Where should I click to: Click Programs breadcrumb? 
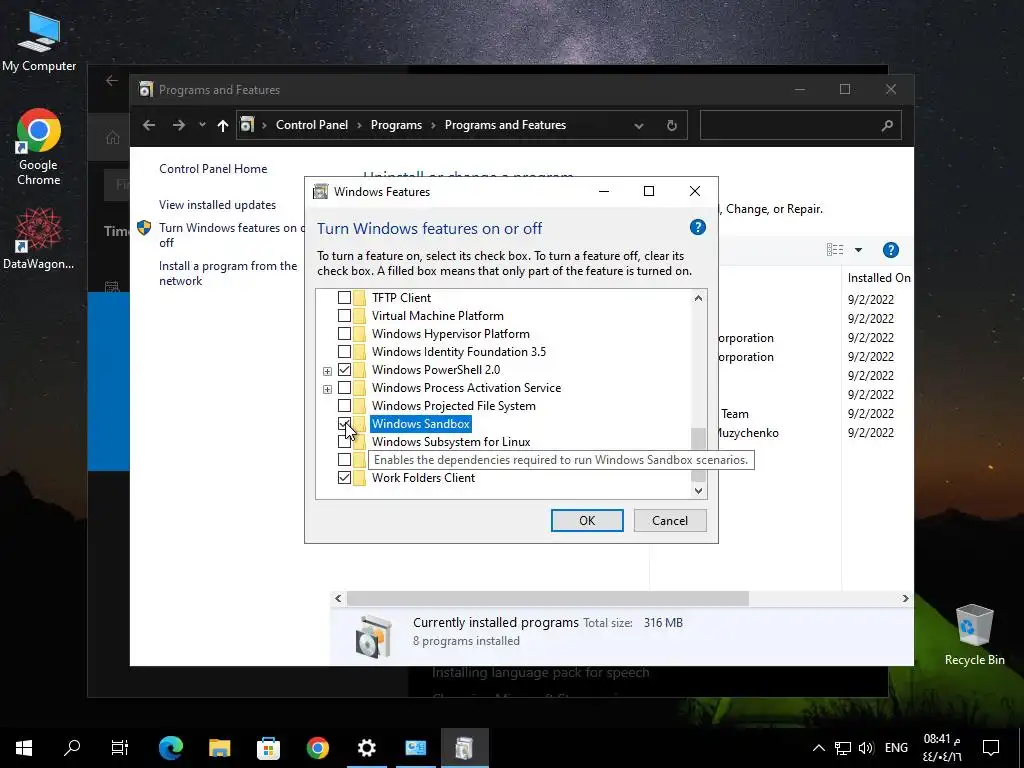point(396,125)
